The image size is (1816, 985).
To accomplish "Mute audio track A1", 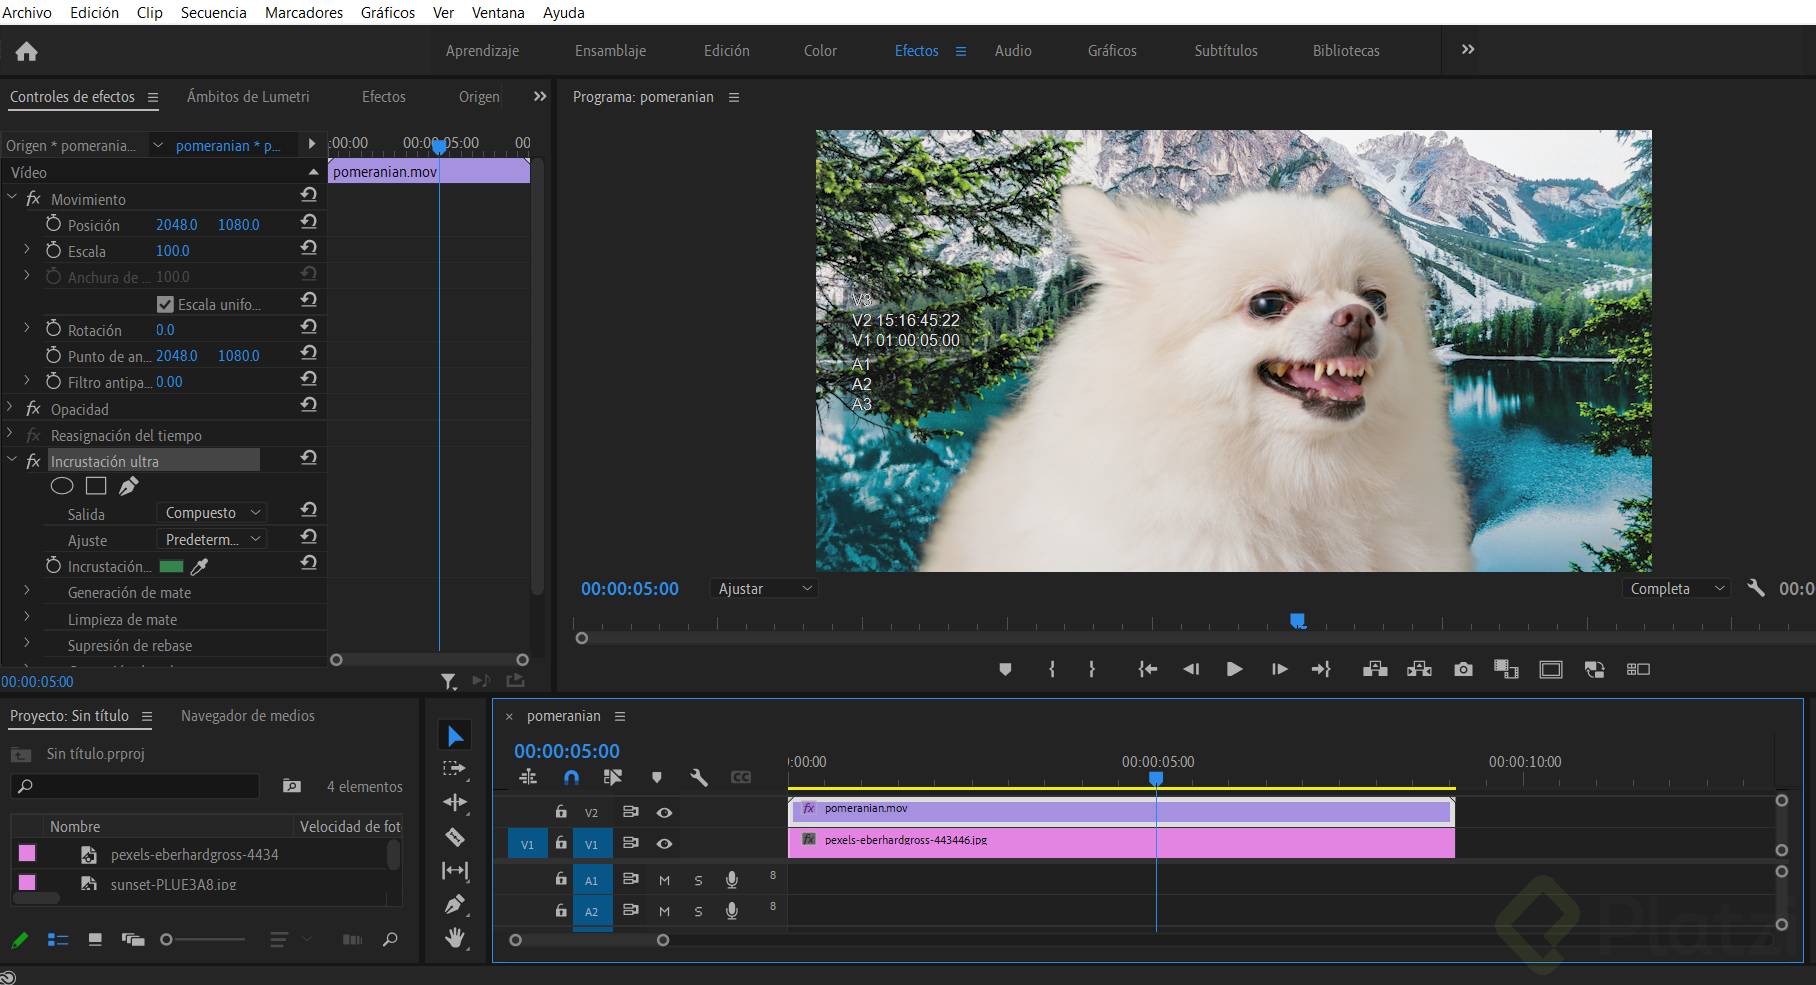I will point(664,880).
